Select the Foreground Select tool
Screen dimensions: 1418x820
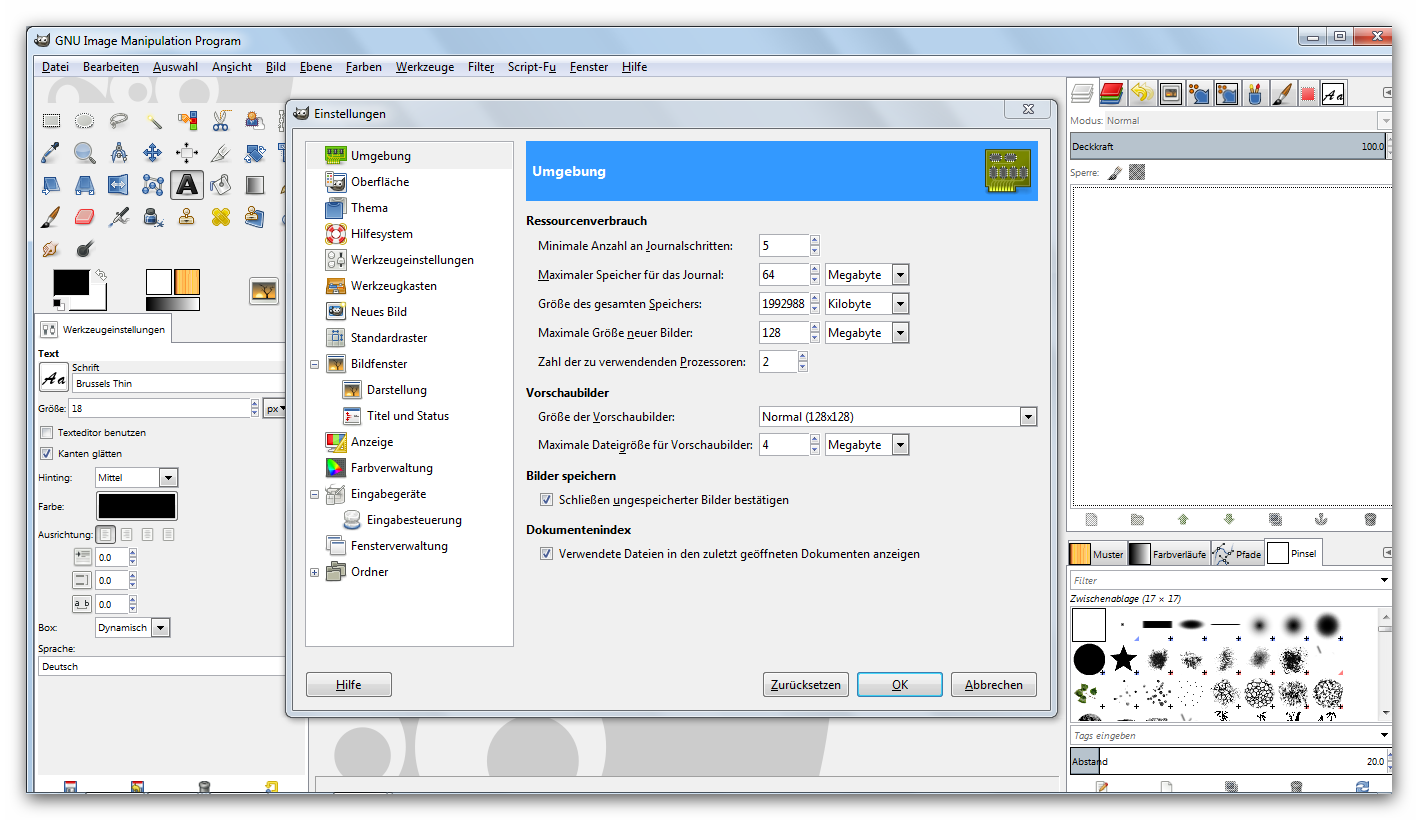point(255,121)
